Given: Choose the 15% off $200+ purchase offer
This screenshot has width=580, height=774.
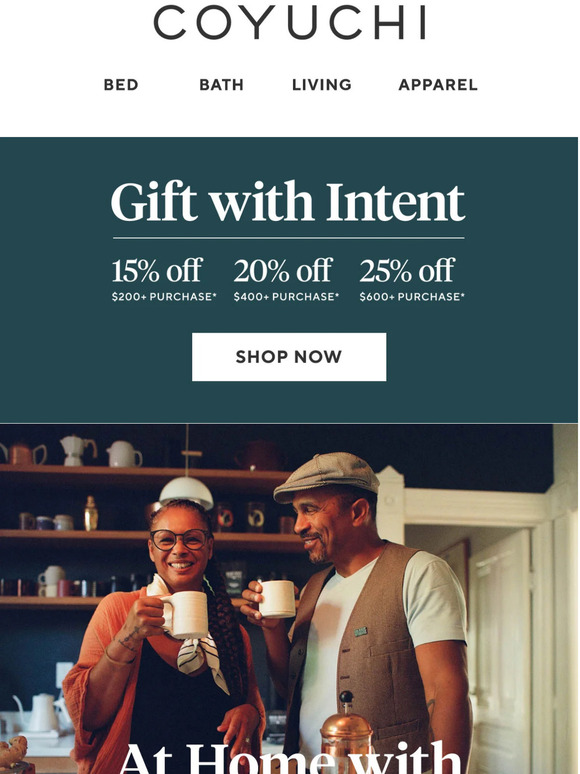Looking at the screenshot, I should (x=164, y=279).
